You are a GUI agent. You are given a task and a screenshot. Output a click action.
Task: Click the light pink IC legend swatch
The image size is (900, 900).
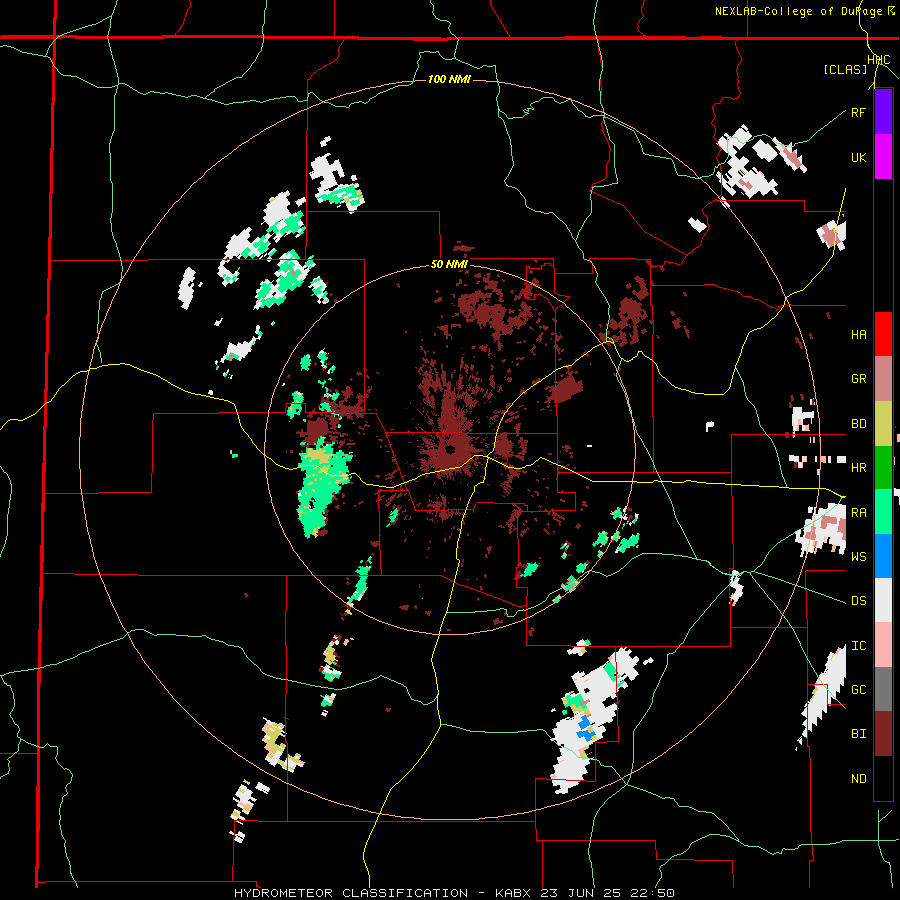883,645
